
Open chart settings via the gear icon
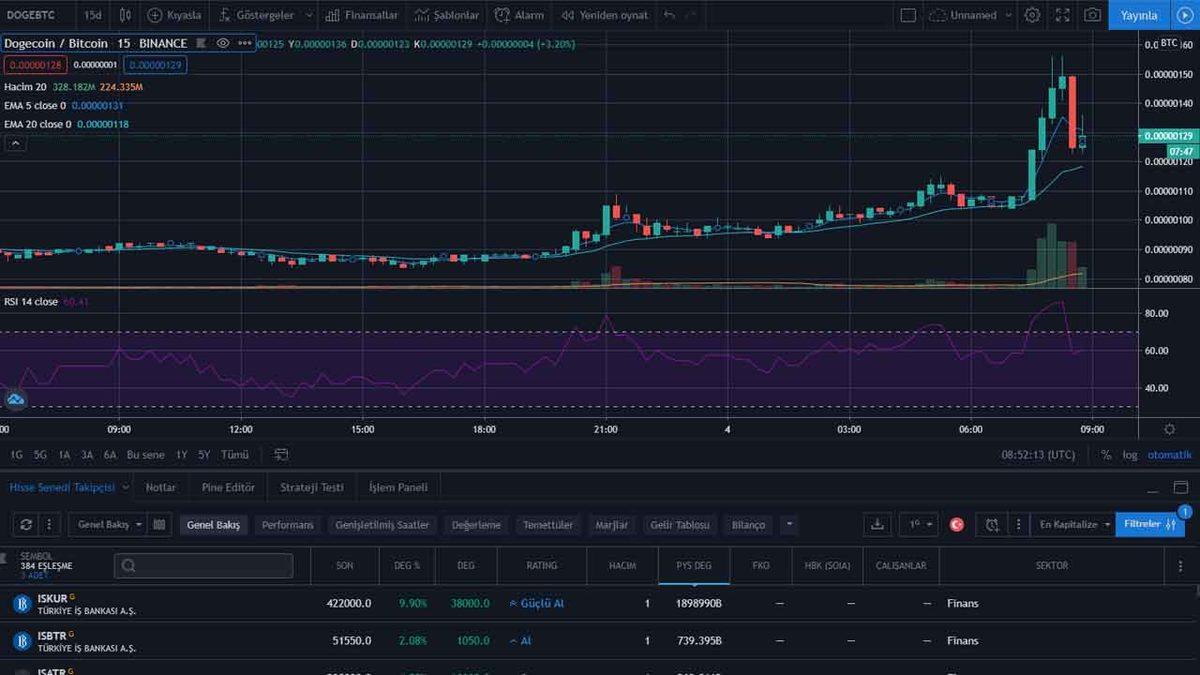pyautogui.click(x=1033, y=15)
